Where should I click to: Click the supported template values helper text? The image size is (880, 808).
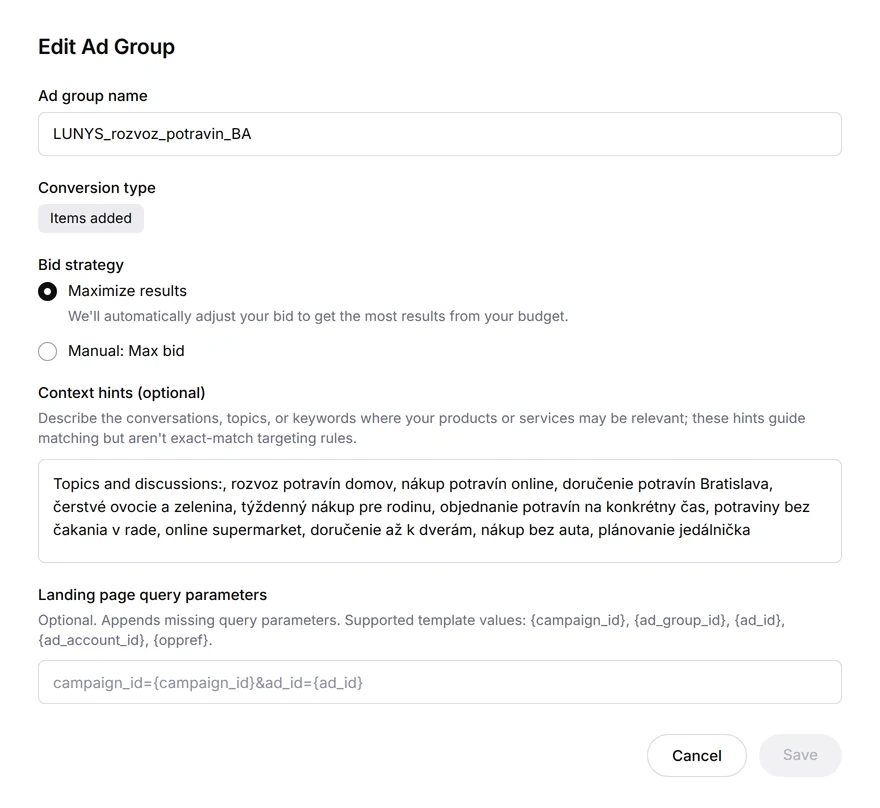(x=411, y=630)
